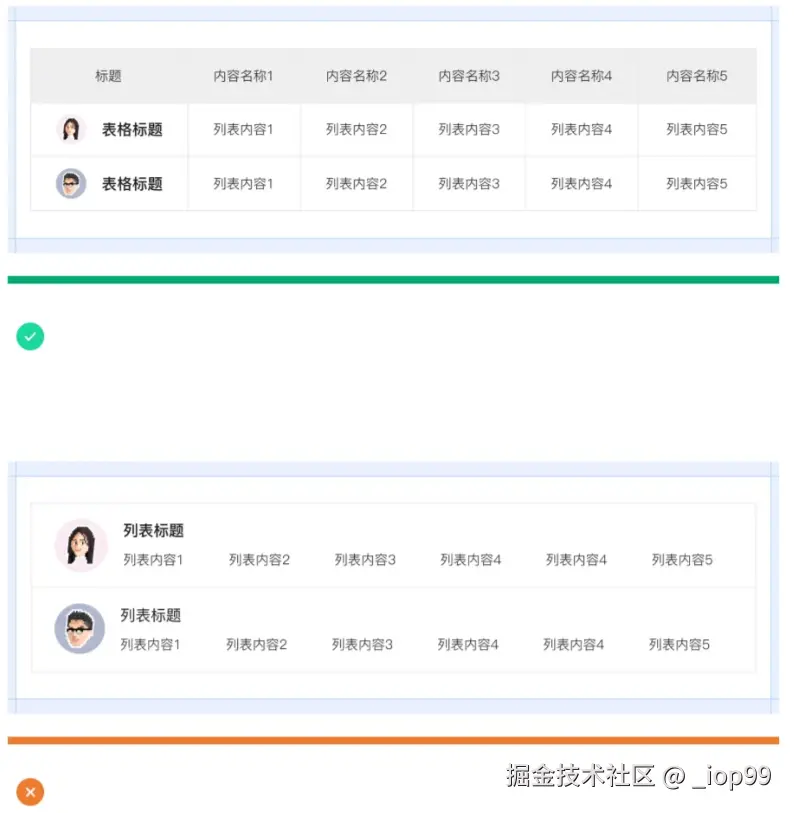Click 列表内容5 in glasses man's list item

679,644
